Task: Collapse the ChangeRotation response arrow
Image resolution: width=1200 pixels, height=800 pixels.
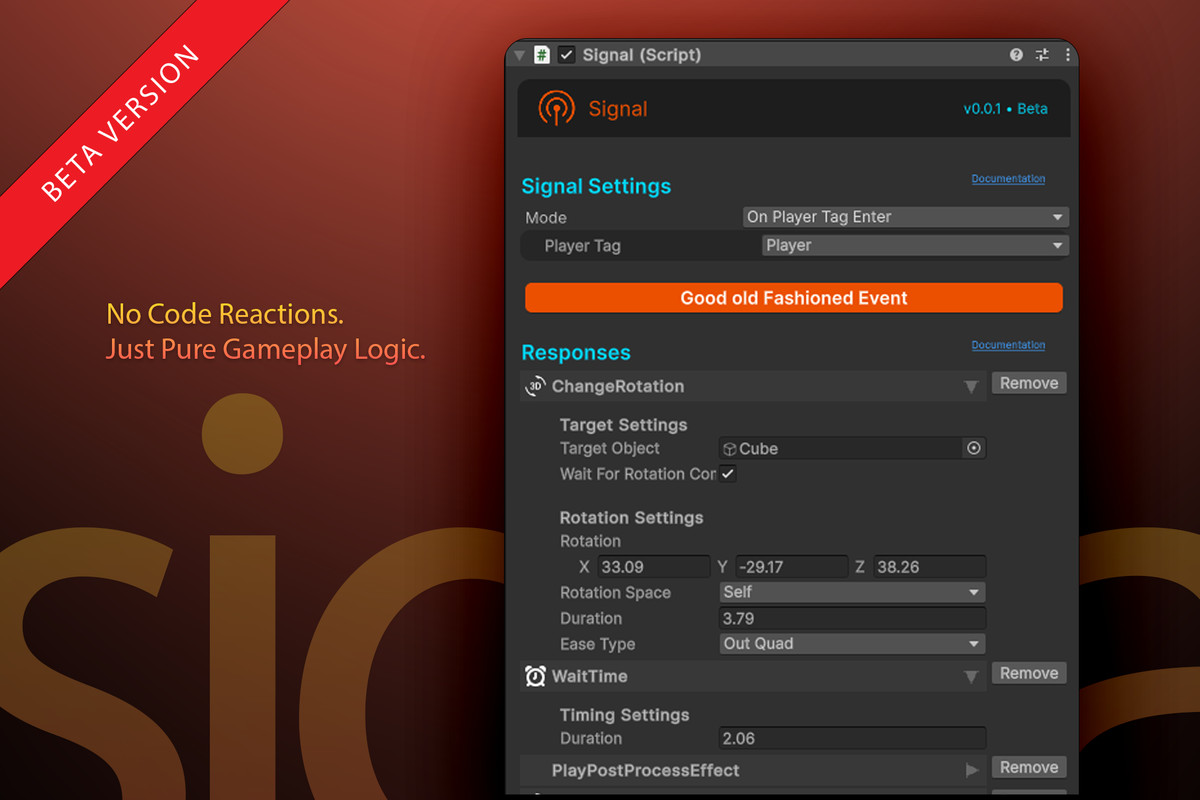Action: coord(970,386)
